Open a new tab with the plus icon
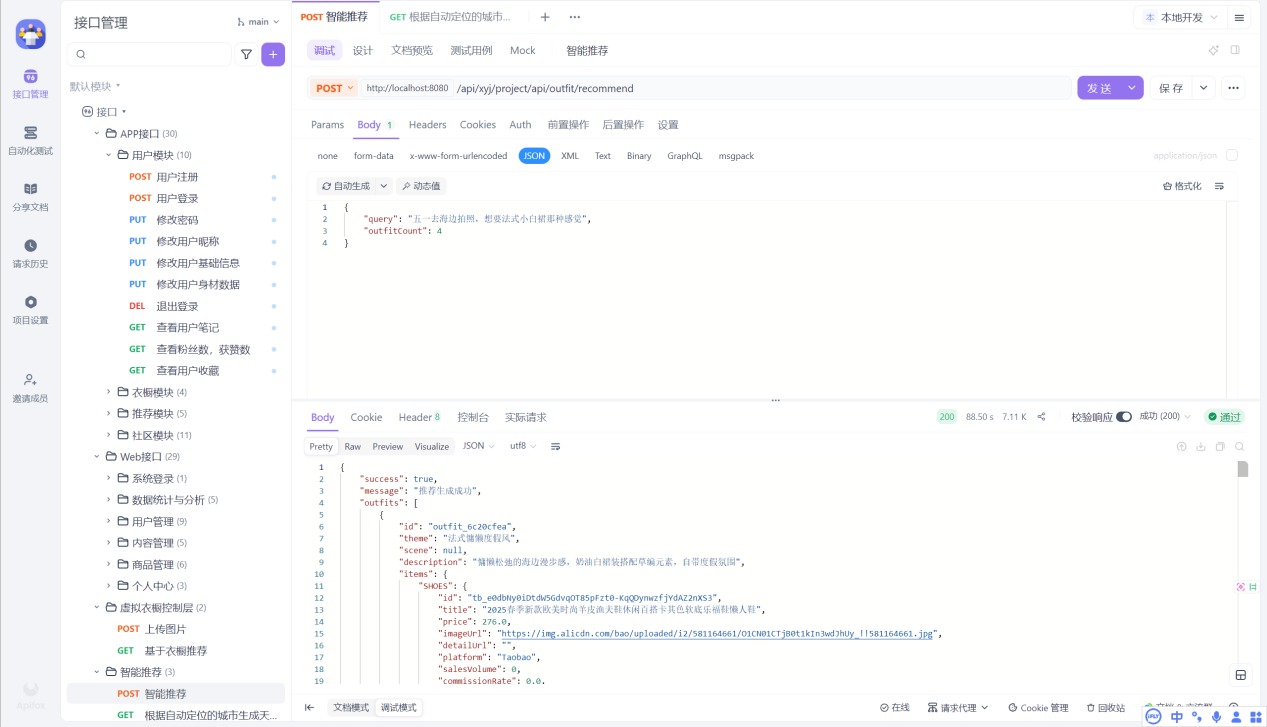The image size is (1267, 727). click(x=545, y=17)
